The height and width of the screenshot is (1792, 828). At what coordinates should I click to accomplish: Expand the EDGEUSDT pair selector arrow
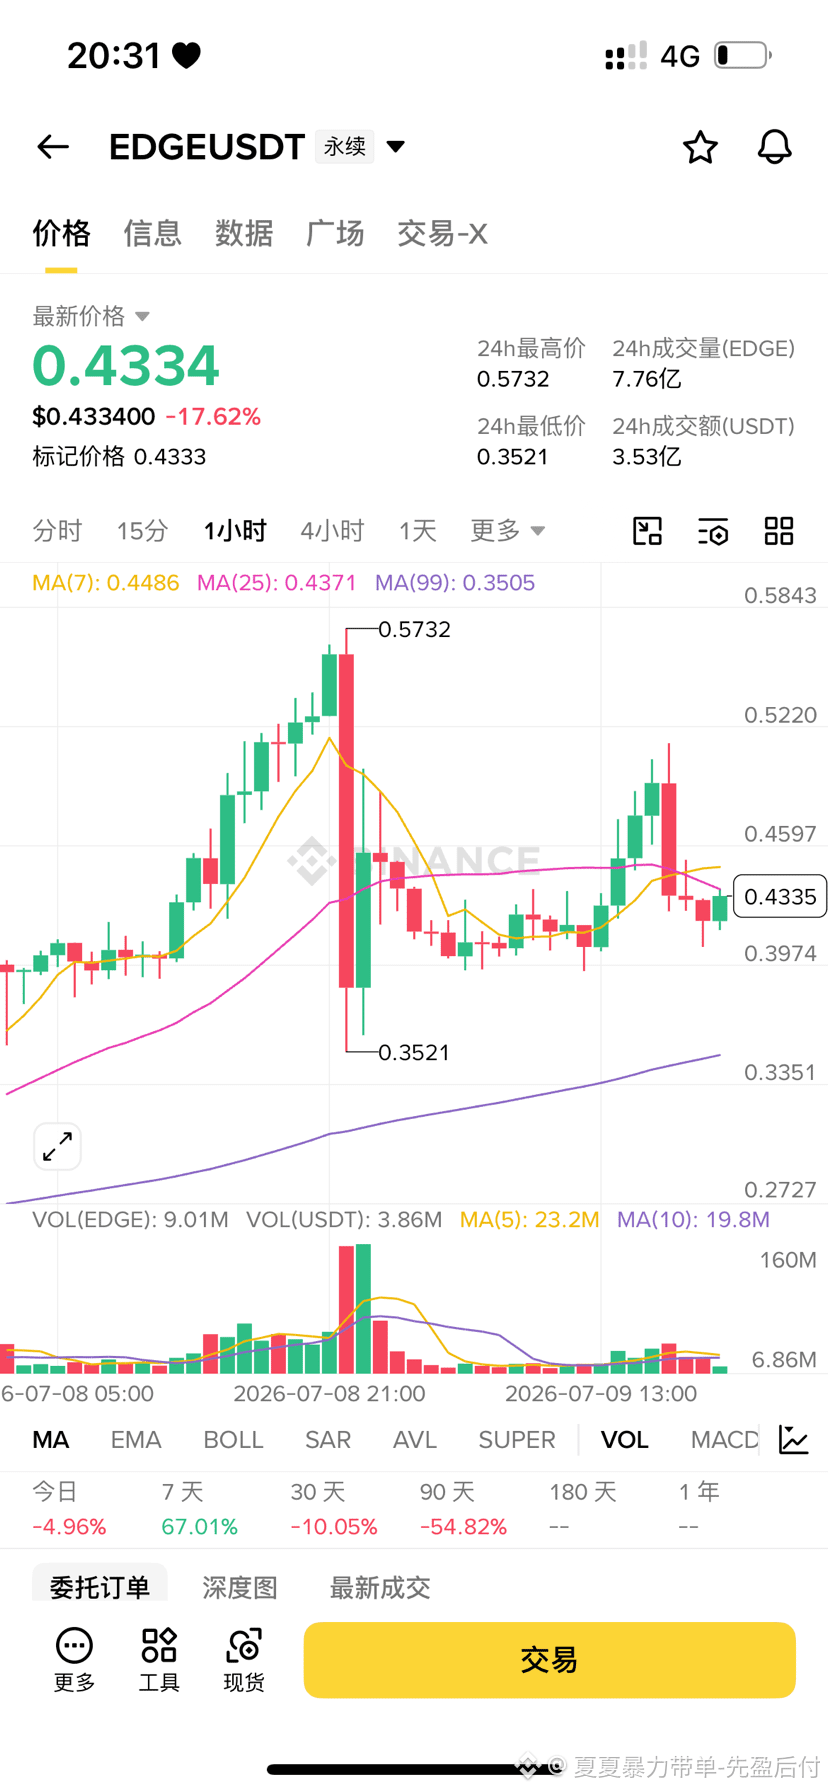pyautogui.click(x=396, y=147)
